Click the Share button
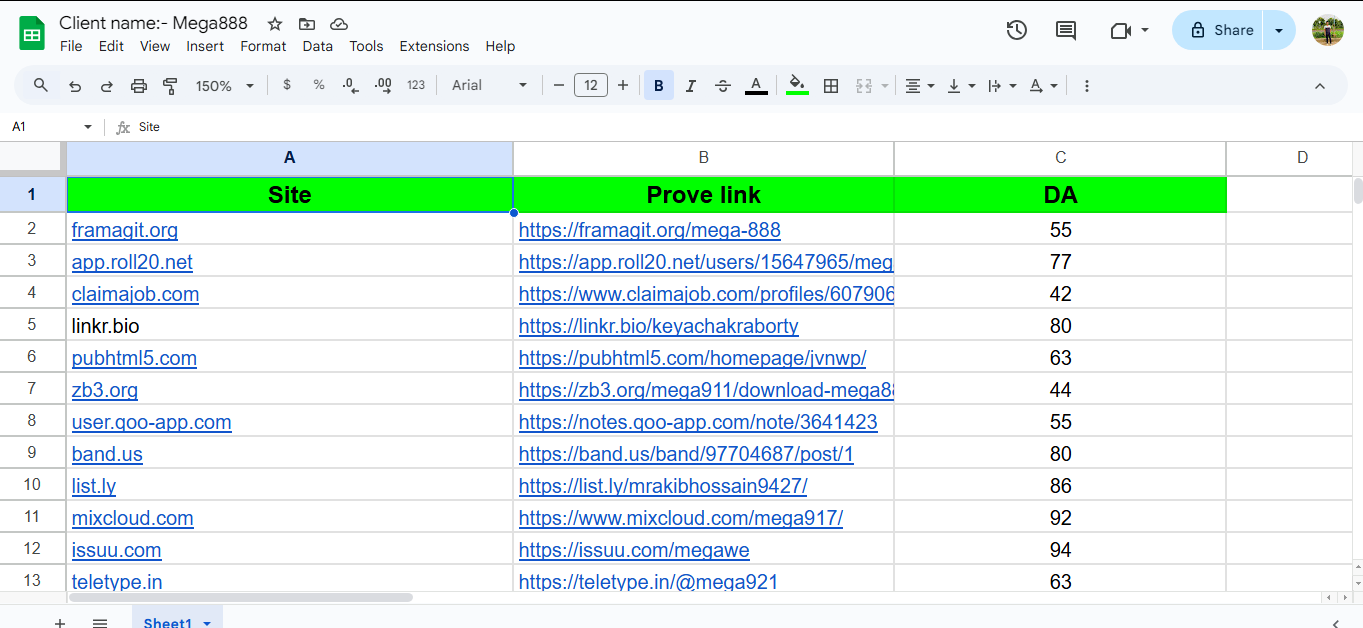This screenshot has width=1363, height=628. click(1218, 30)
